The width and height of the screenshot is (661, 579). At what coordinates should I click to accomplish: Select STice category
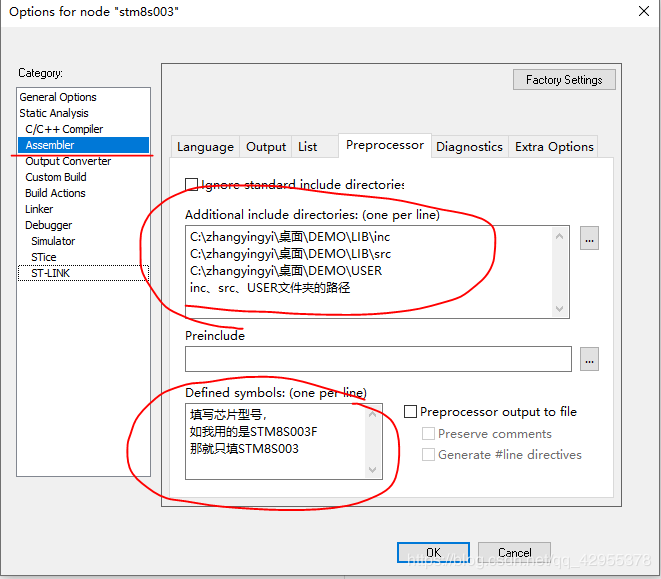tap(43, 257)
